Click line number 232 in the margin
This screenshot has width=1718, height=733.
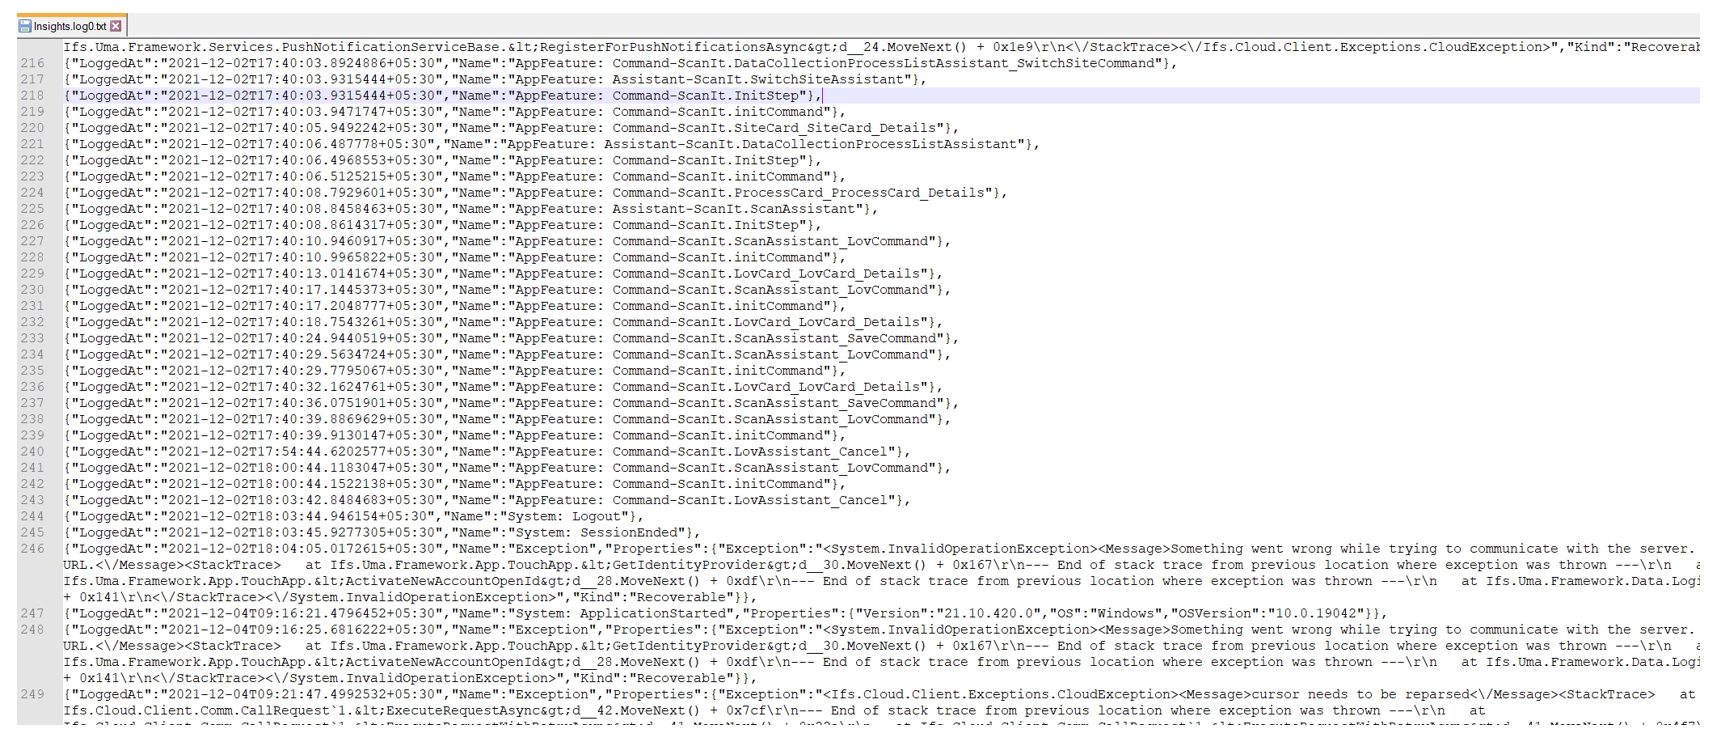pyautogui.click(x=32, y=322)
